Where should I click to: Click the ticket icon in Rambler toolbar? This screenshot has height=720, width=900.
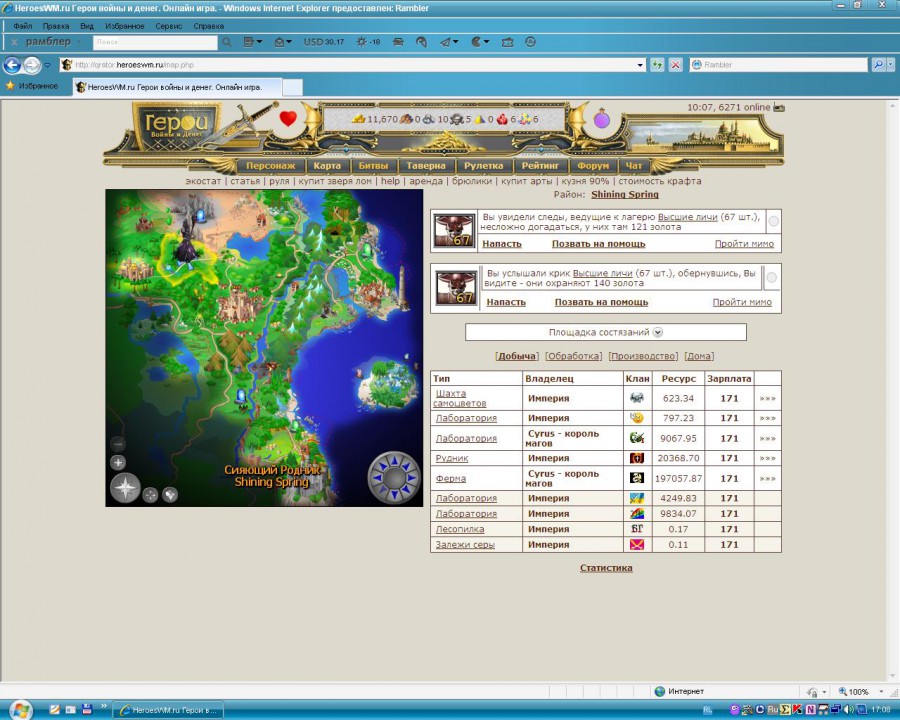pos(507,42)
